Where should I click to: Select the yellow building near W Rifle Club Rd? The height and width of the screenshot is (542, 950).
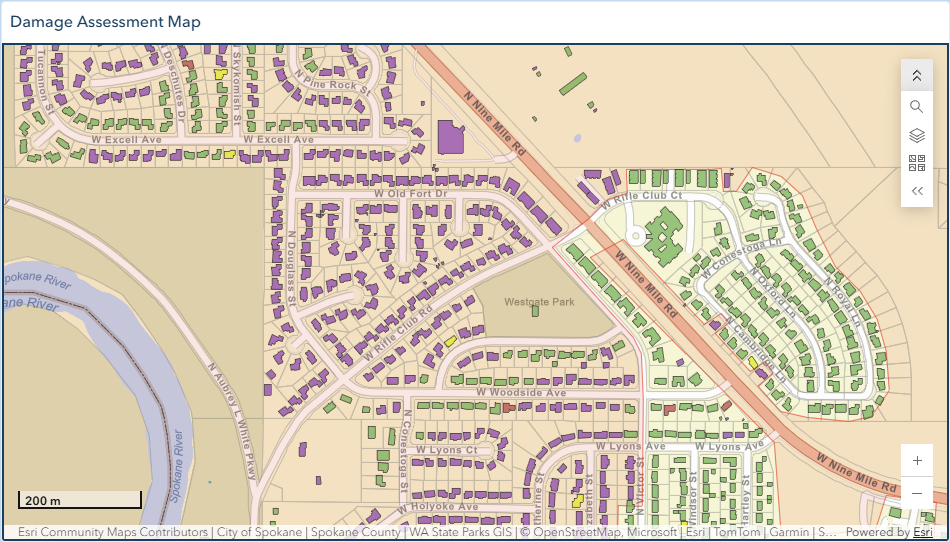click(450, 340)
